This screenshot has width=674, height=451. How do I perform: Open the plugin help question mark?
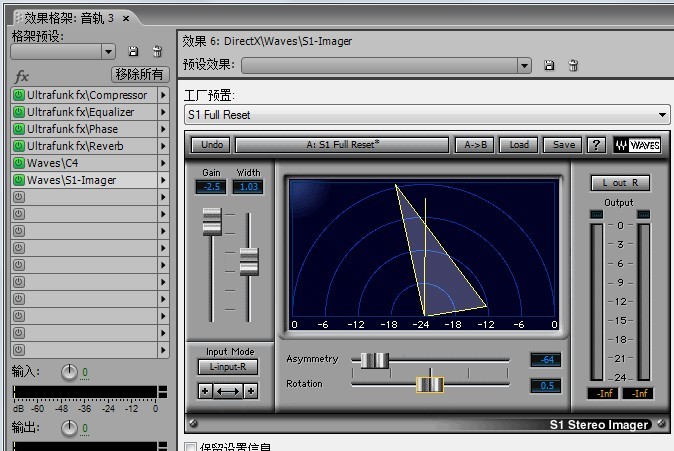click(x=596, y=145)
